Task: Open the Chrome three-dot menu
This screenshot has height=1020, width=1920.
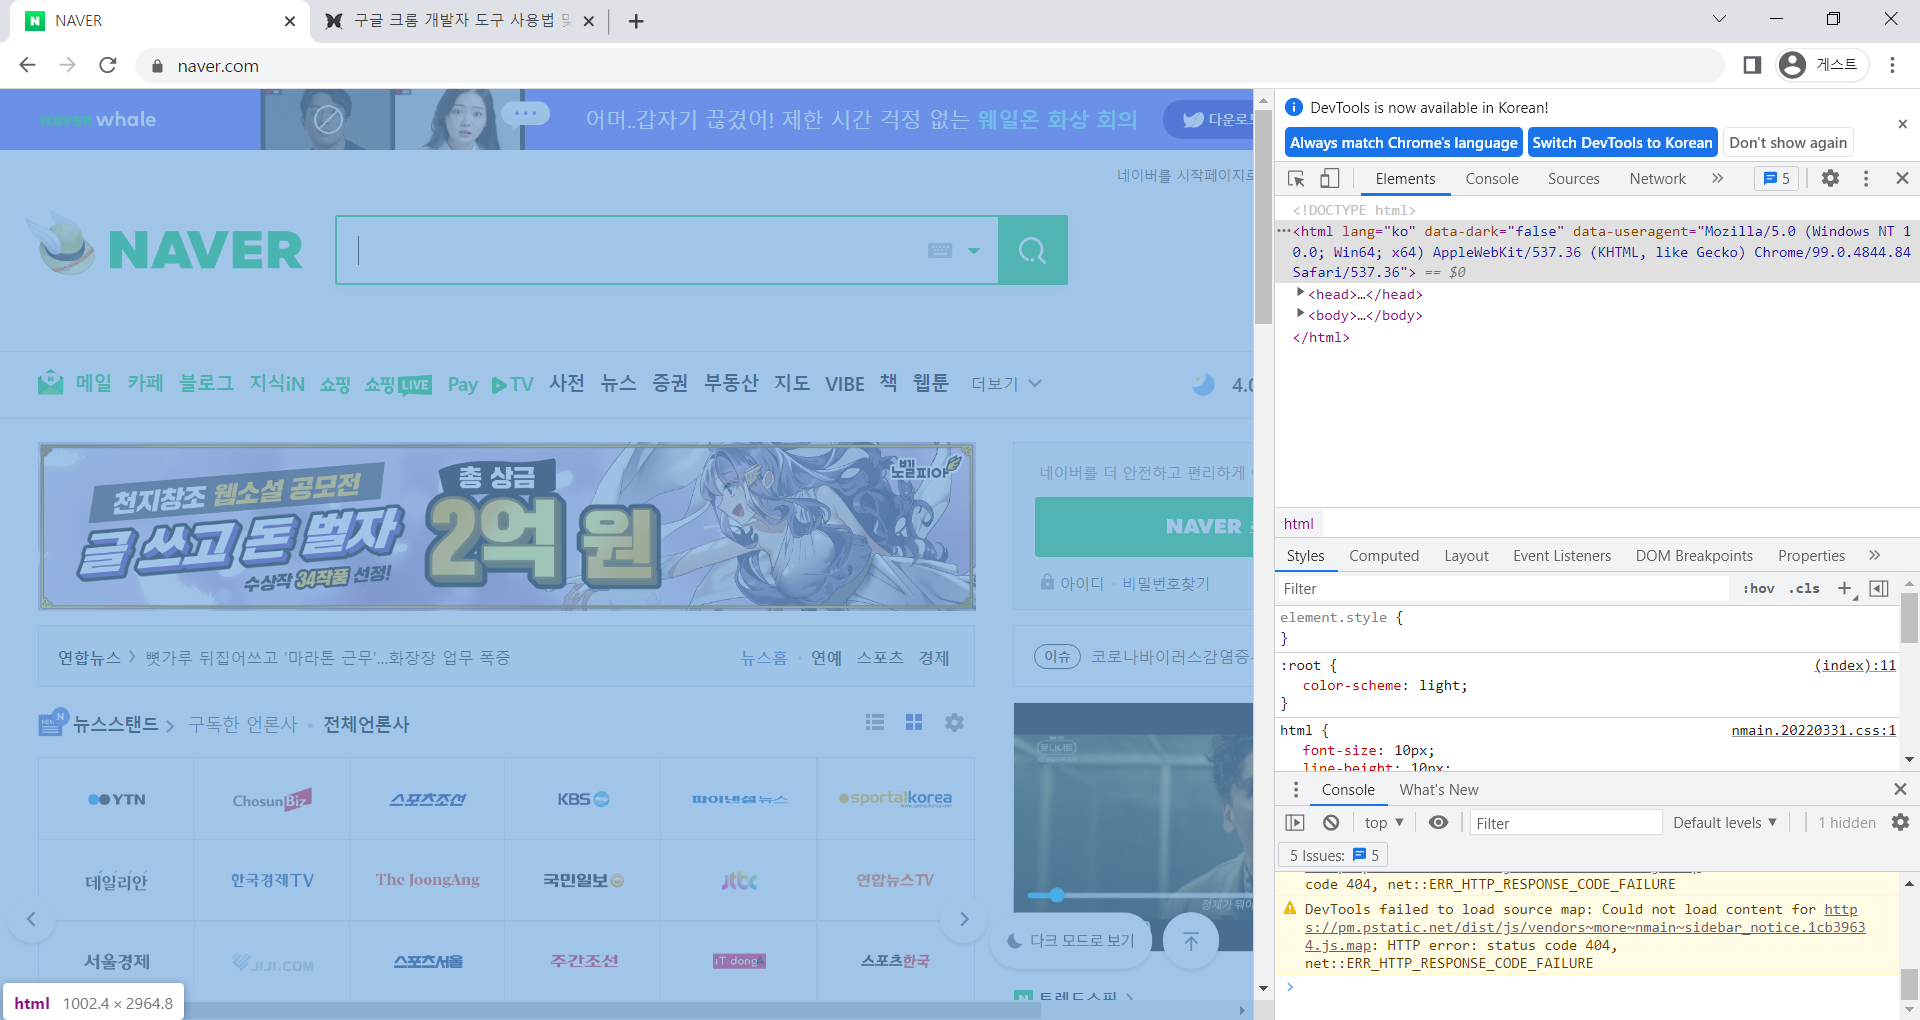Action: (1892, 65)
